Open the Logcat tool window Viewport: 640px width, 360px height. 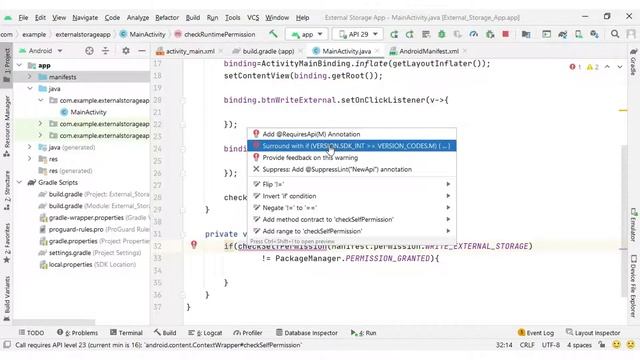pyautogui.click(x=205, y=333)
